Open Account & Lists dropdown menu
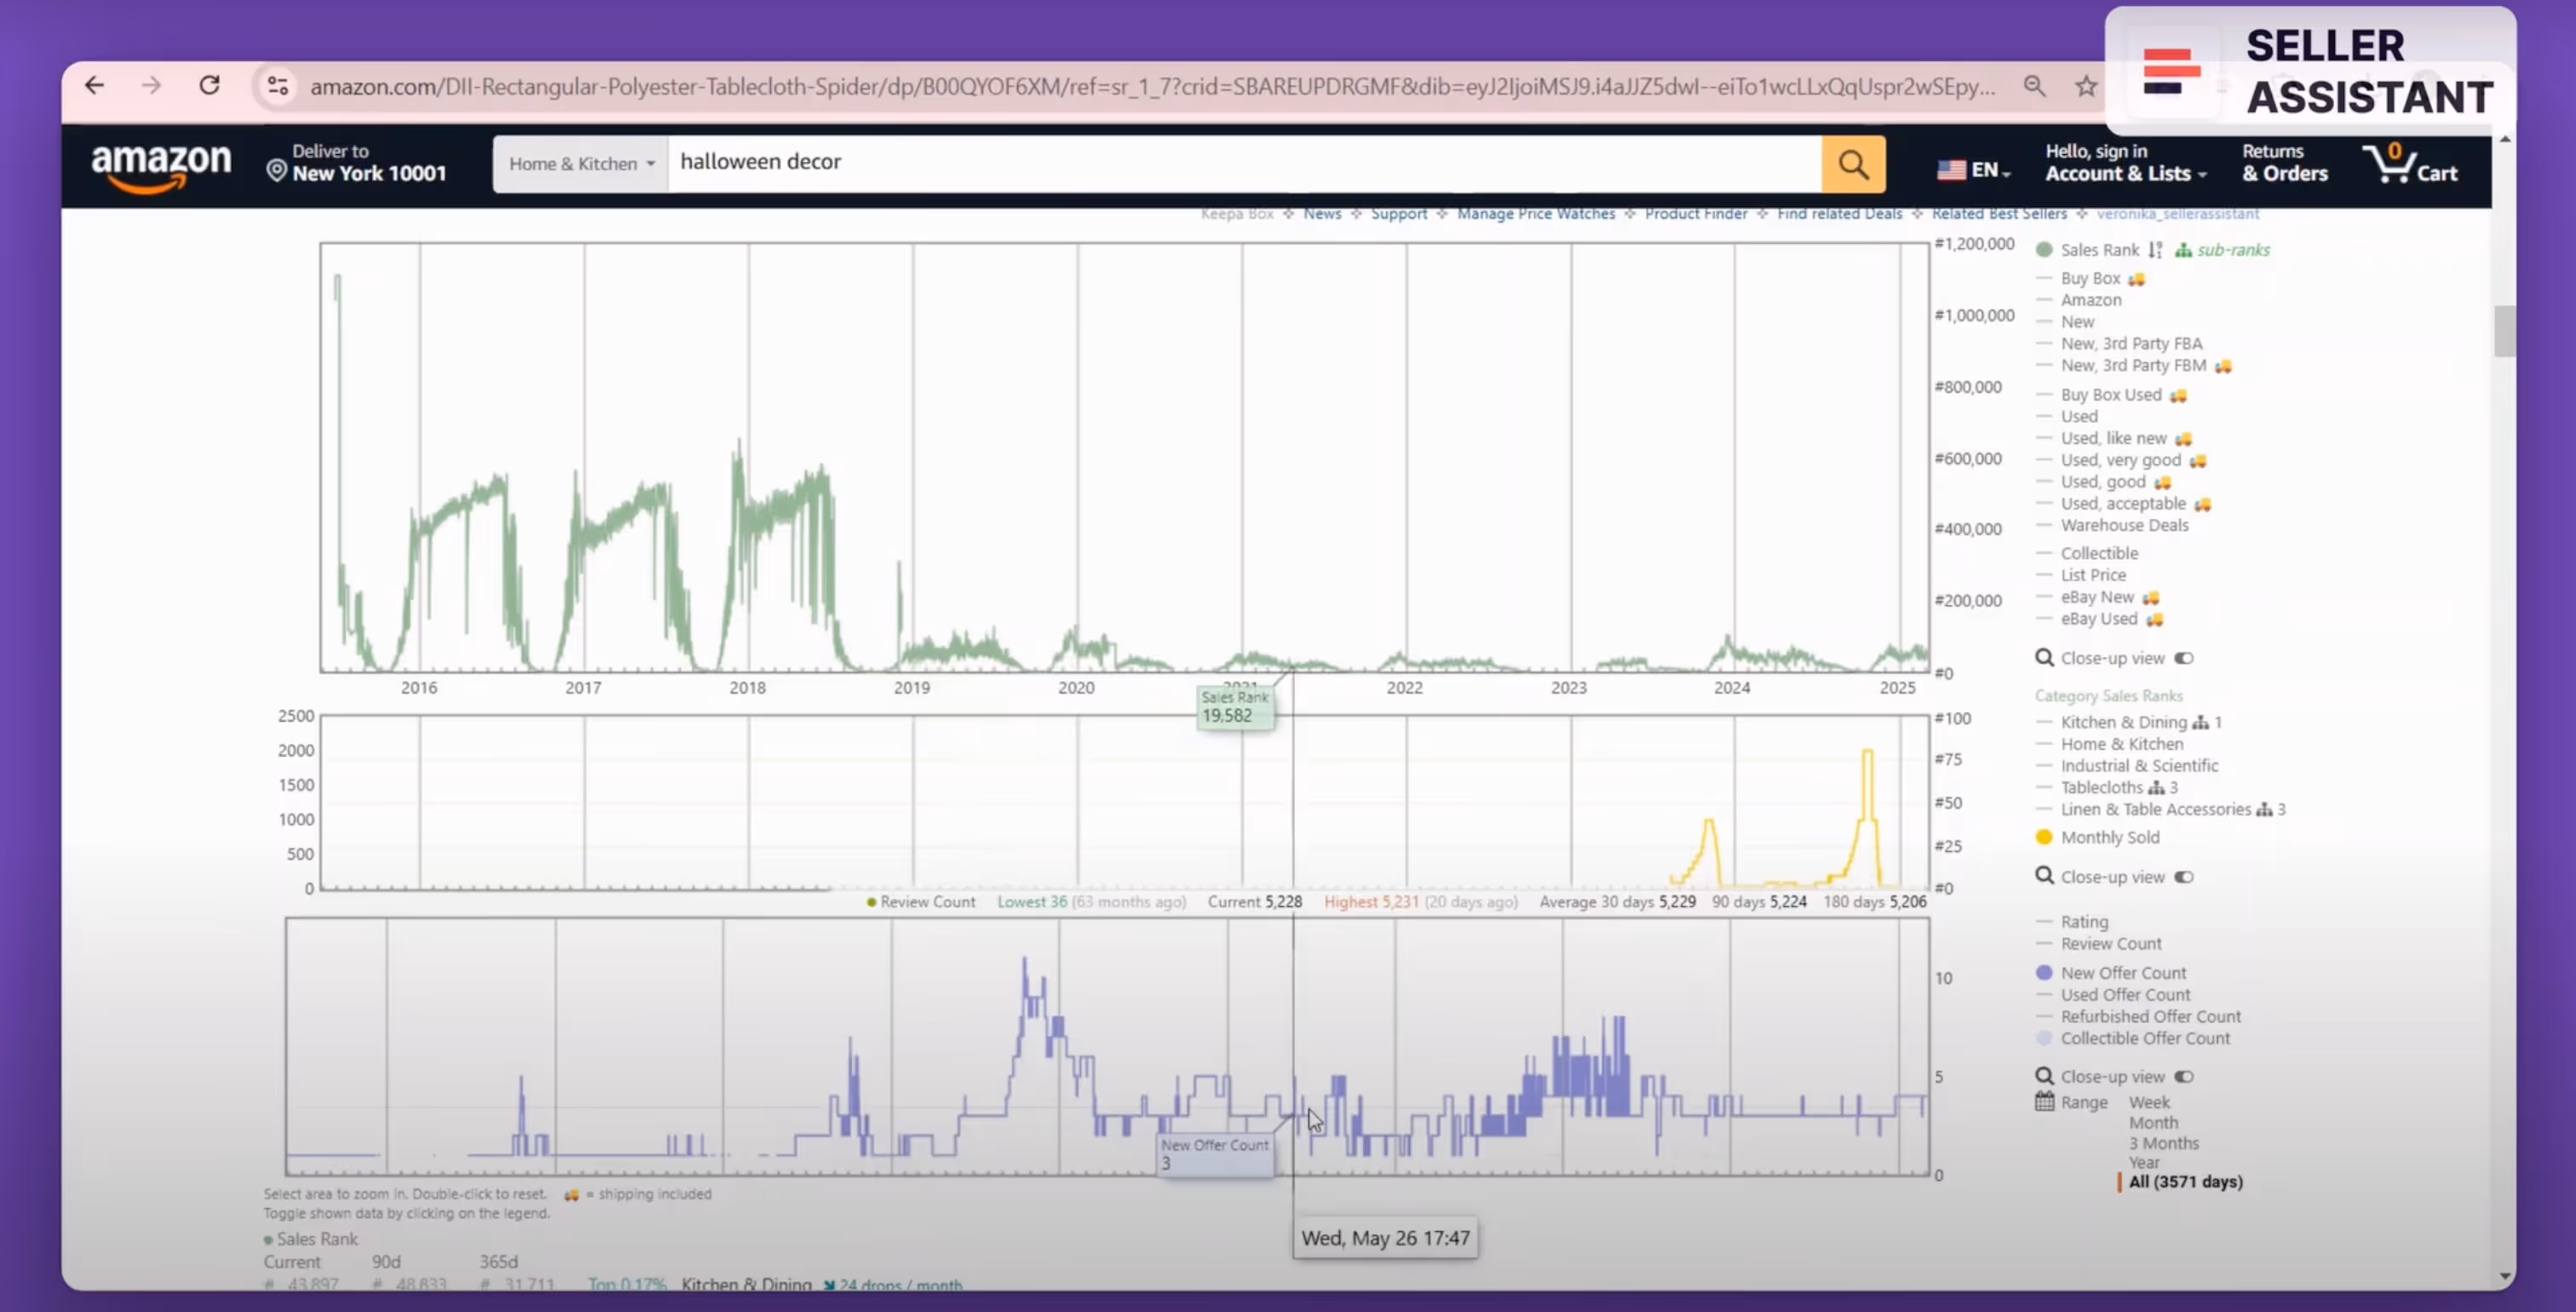This screenshot has height=1312, width=2576. [2125, 173]
